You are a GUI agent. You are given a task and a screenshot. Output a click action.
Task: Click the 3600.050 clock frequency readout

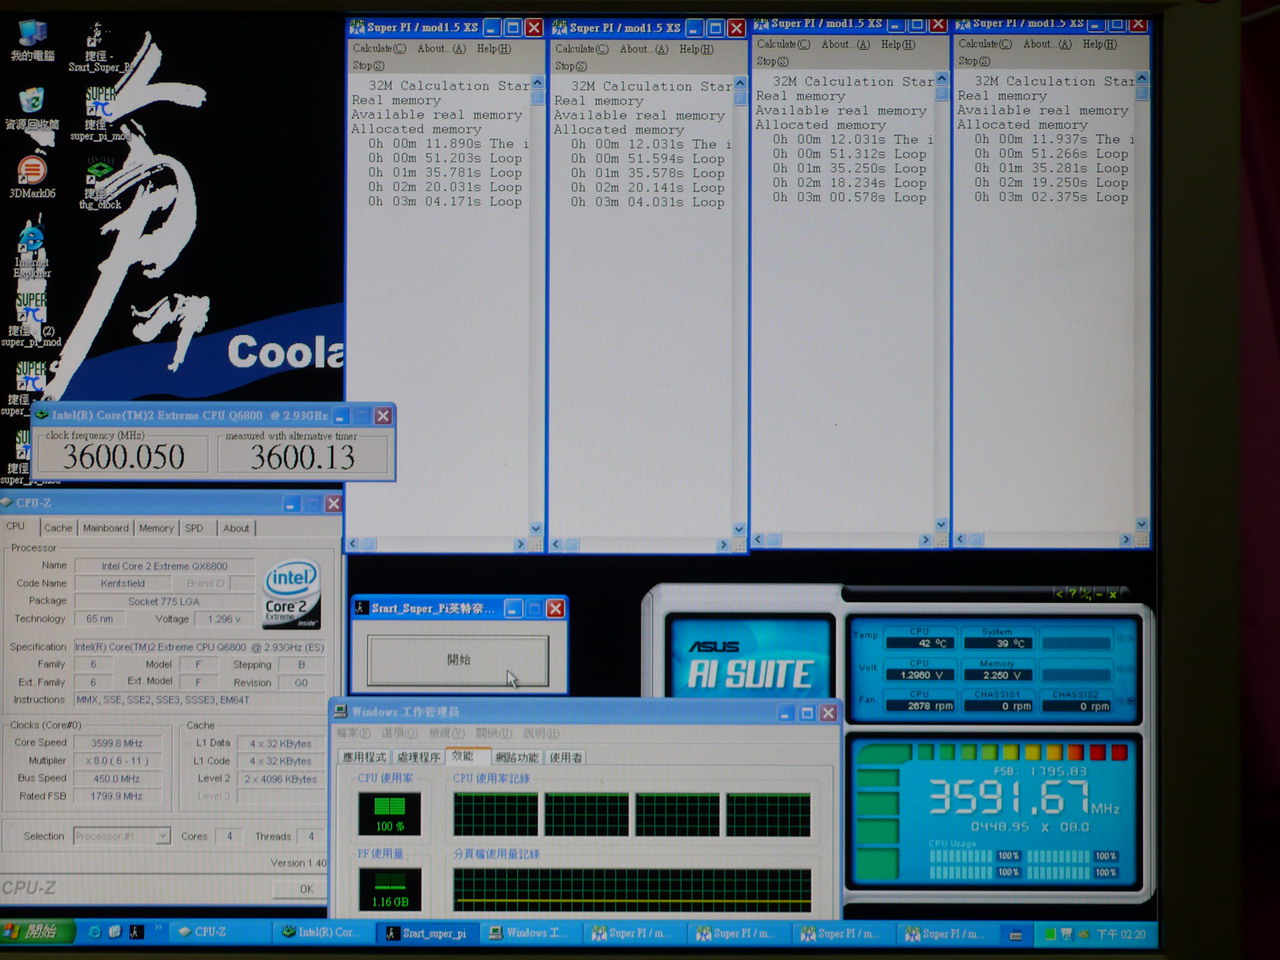click(x=124, y=457)
